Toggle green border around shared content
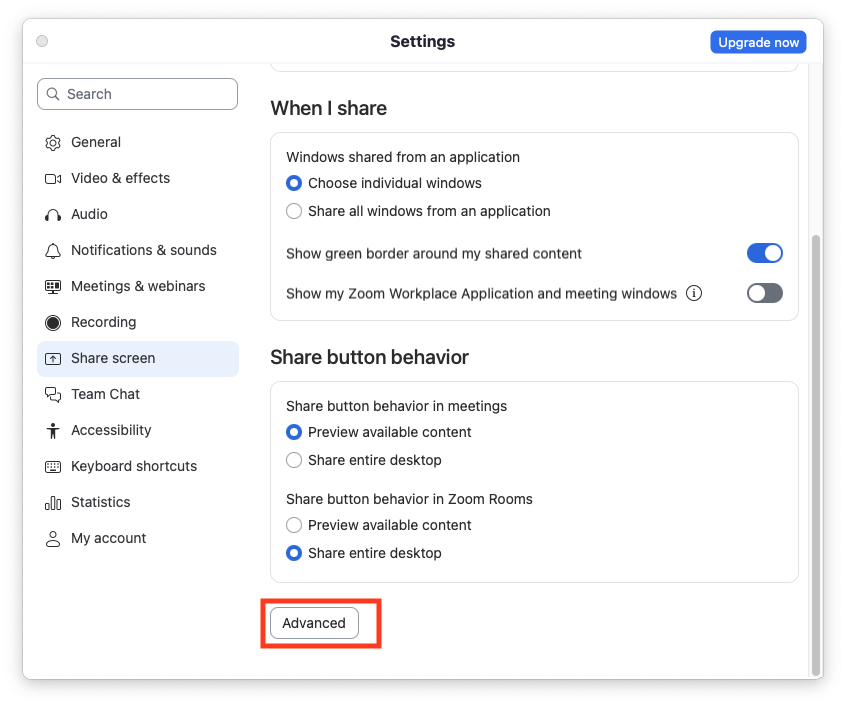 coord(765,253)
